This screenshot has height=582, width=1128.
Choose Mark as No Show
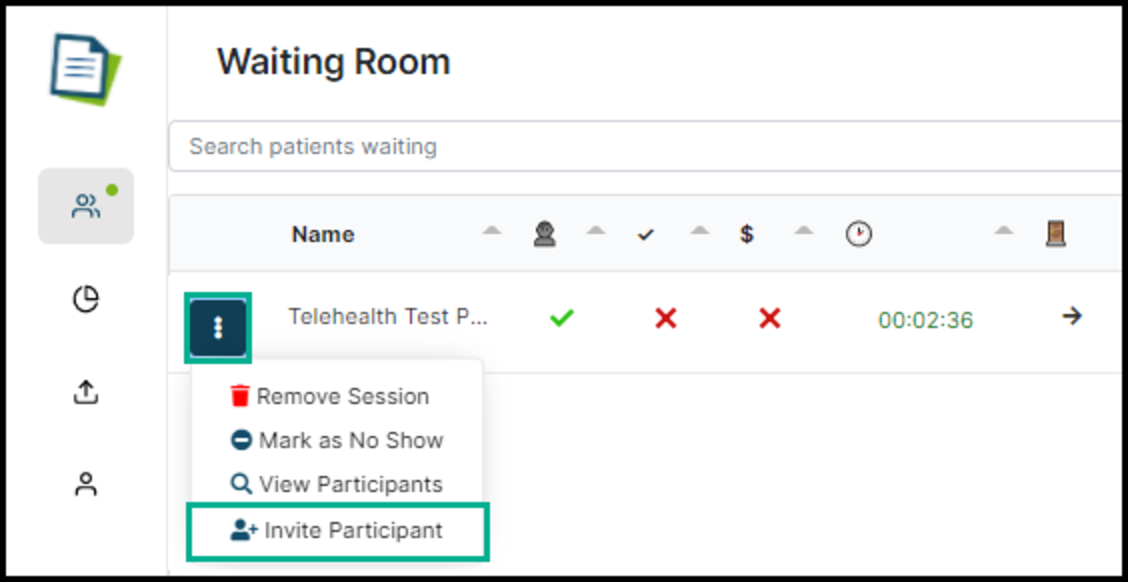click(x=338, y=441)
